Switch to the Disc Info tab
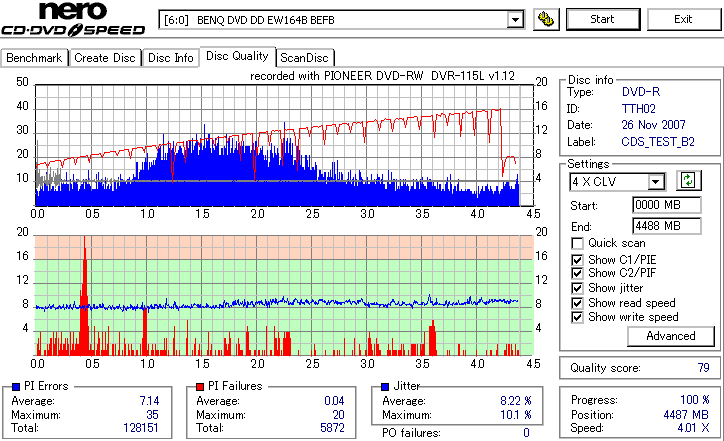Screen dimensions: 724x441 (x=171, y=58)
